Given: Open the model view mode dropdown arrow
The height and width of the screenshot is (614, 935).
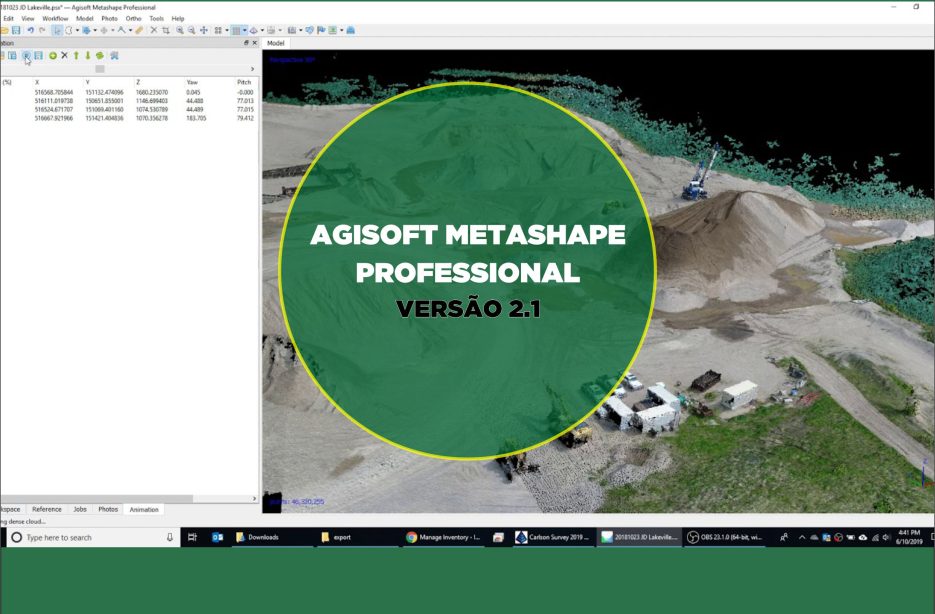Looking at the screenshot, I should [262, 30].
